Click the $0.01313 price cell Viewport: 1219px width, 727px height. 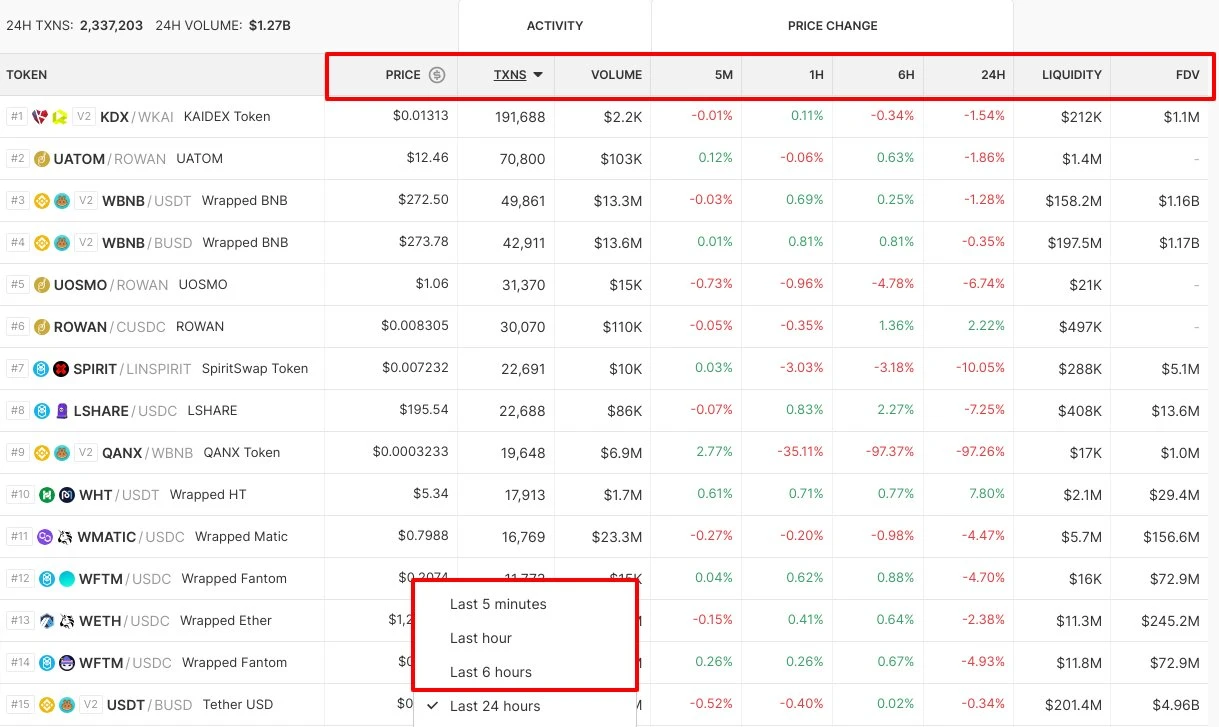click(x=421, y=115)
